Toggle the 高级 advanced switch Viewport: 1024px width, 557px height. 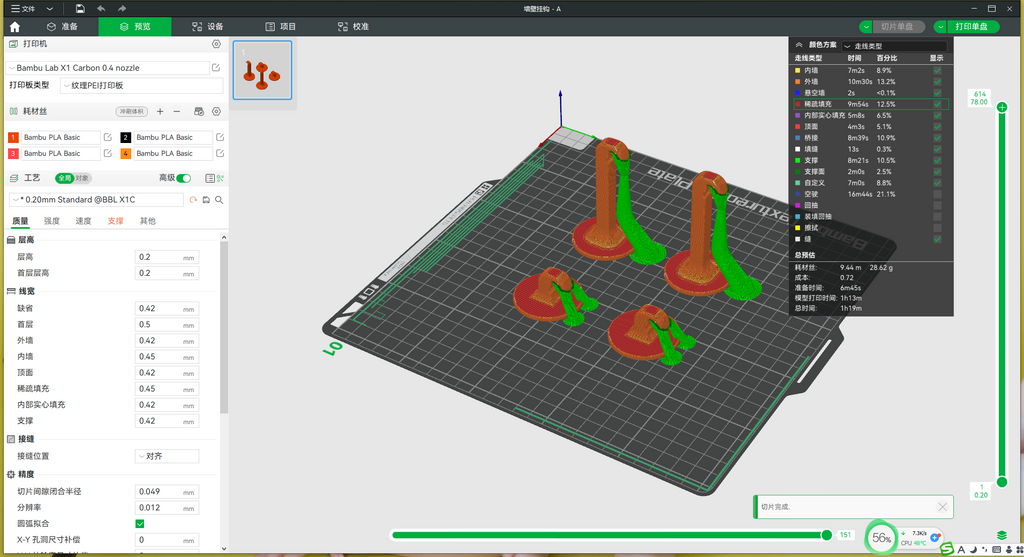[184, 178]
